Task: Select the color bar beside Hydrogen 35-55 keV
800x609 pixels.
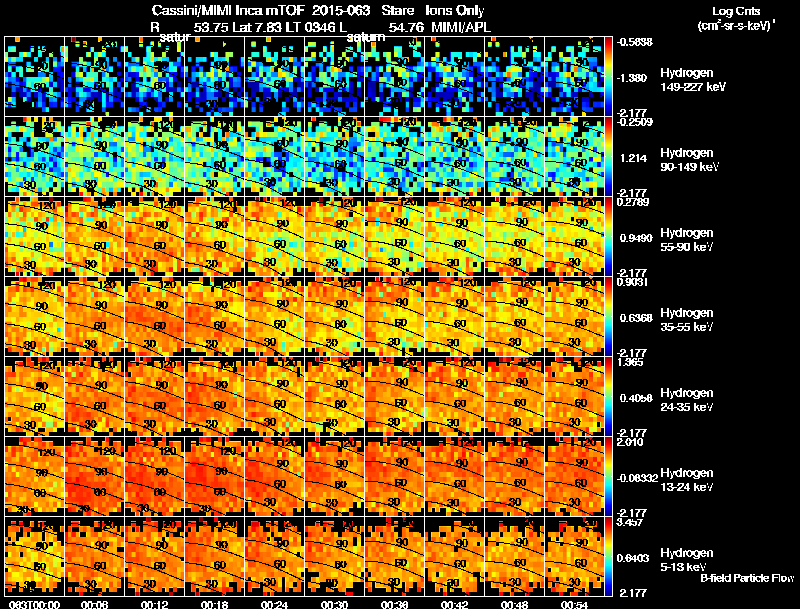Action: pos(608,316)
